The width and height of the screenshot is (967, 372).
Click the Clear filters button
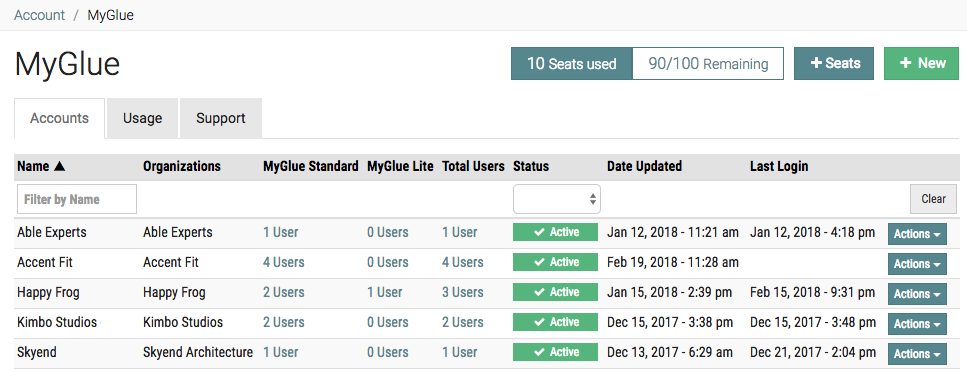pos(934,199)
